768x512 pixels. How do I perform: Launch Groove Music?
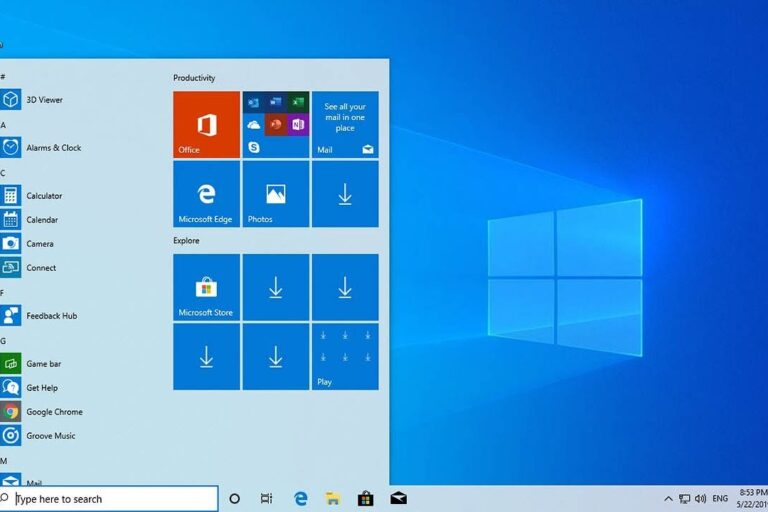pos(50,436)
